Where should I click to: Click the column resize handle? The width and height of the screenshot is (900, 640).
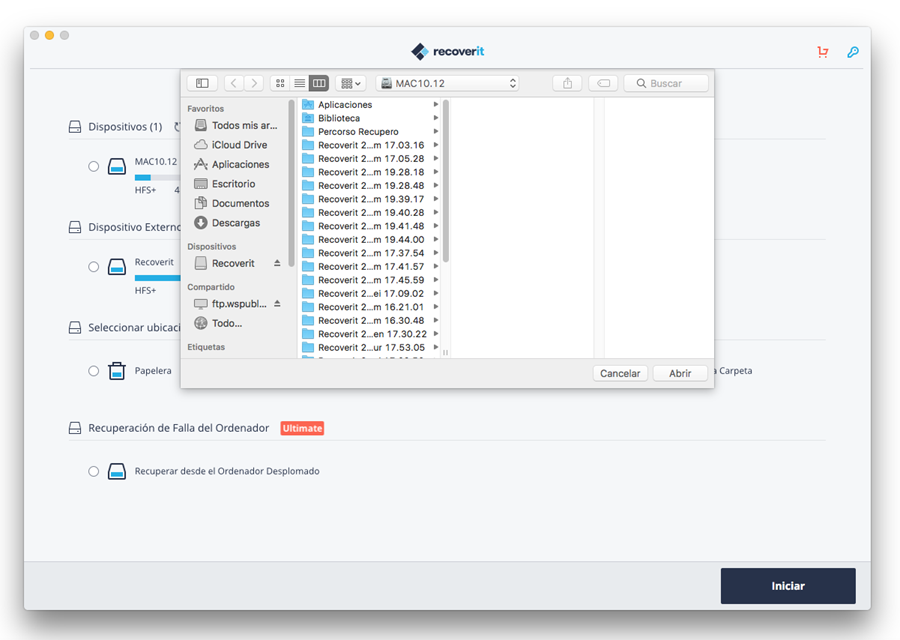click(x=445, y=352)
